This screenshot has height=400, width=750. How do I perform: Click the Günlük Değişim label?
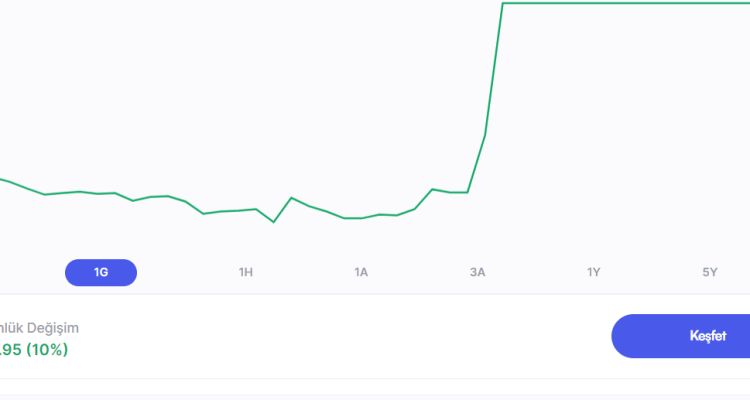pyautogui.click(x=40, y=328)
